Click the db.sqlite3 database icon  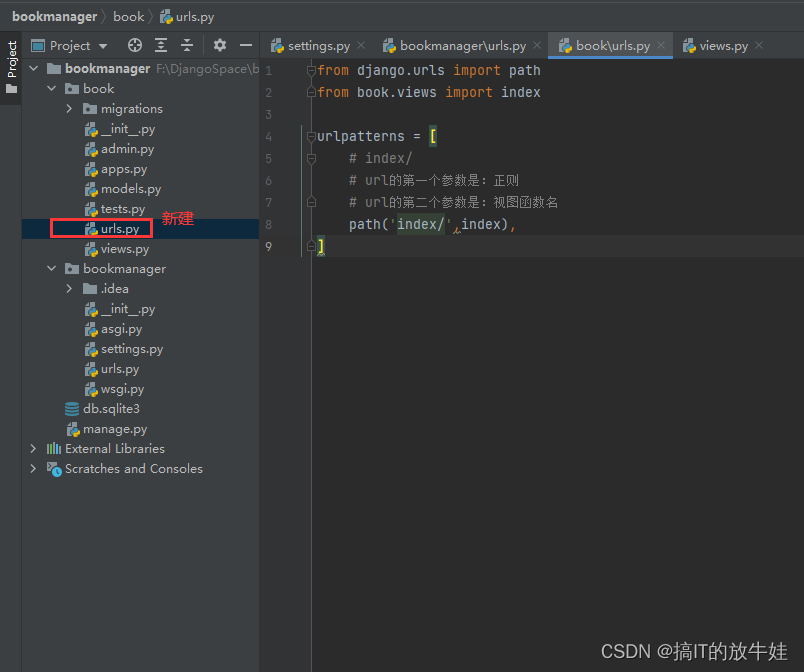point(72,409)
